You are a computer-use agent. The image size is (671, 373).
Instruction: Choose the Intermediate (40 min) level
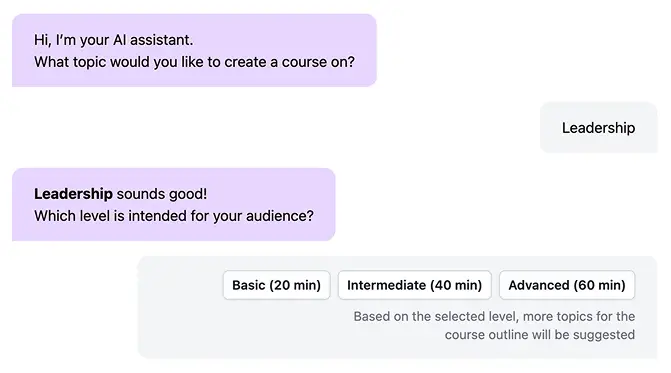(x=414, y=285)
